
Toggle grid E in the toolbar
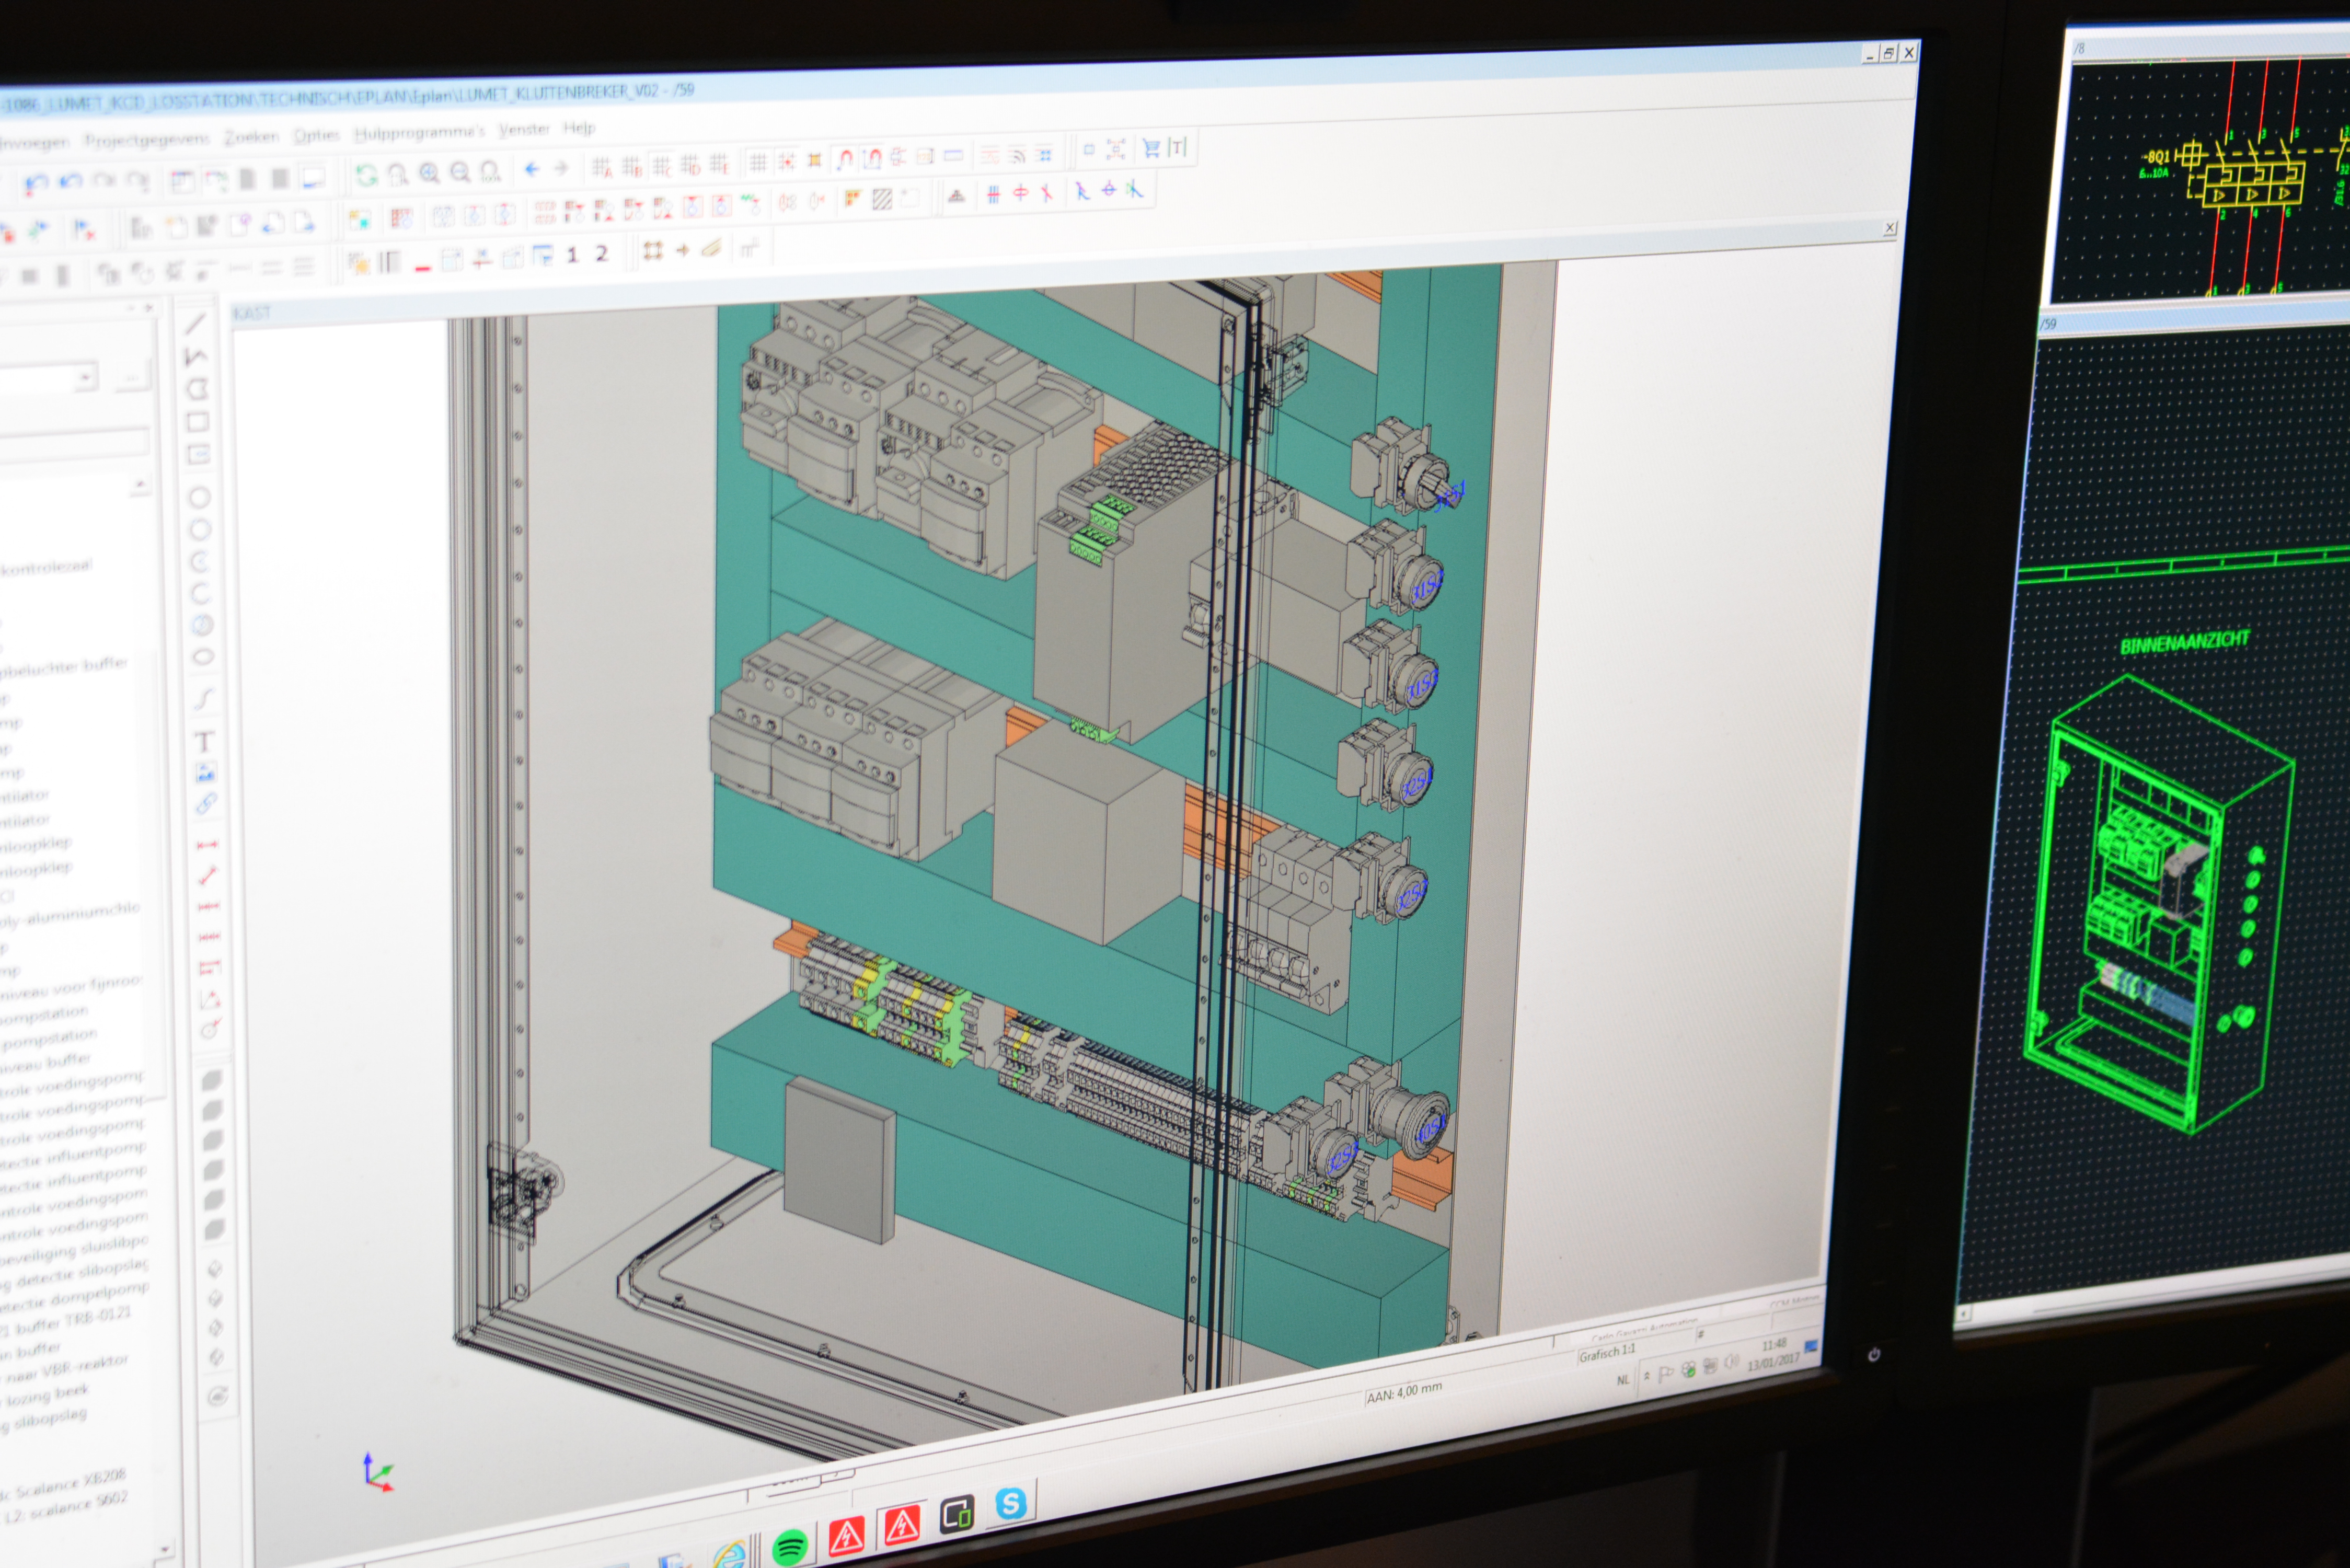click(720, 163)
